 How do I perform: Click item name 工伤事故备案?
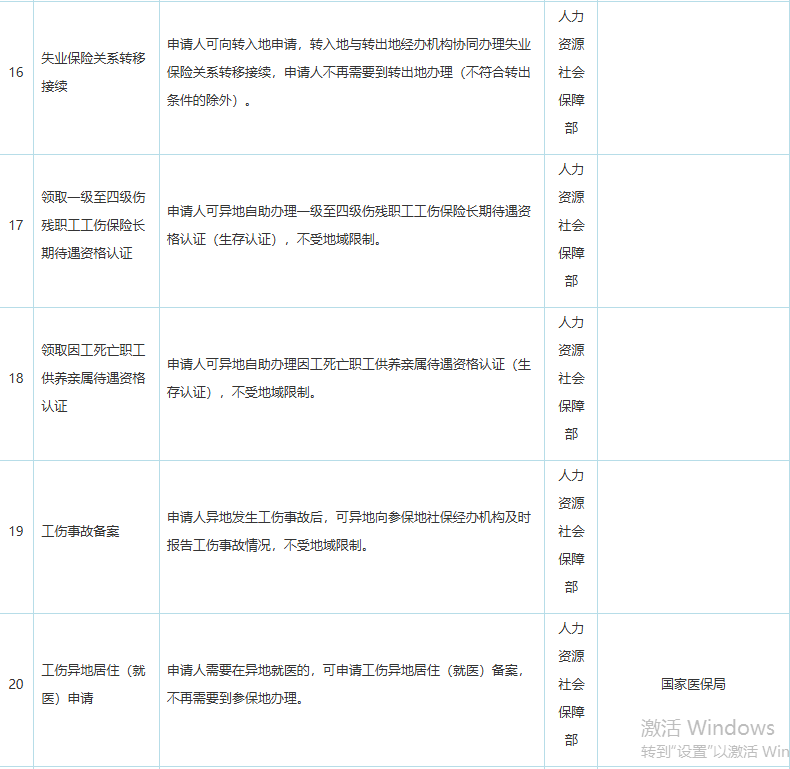point(80,531)
